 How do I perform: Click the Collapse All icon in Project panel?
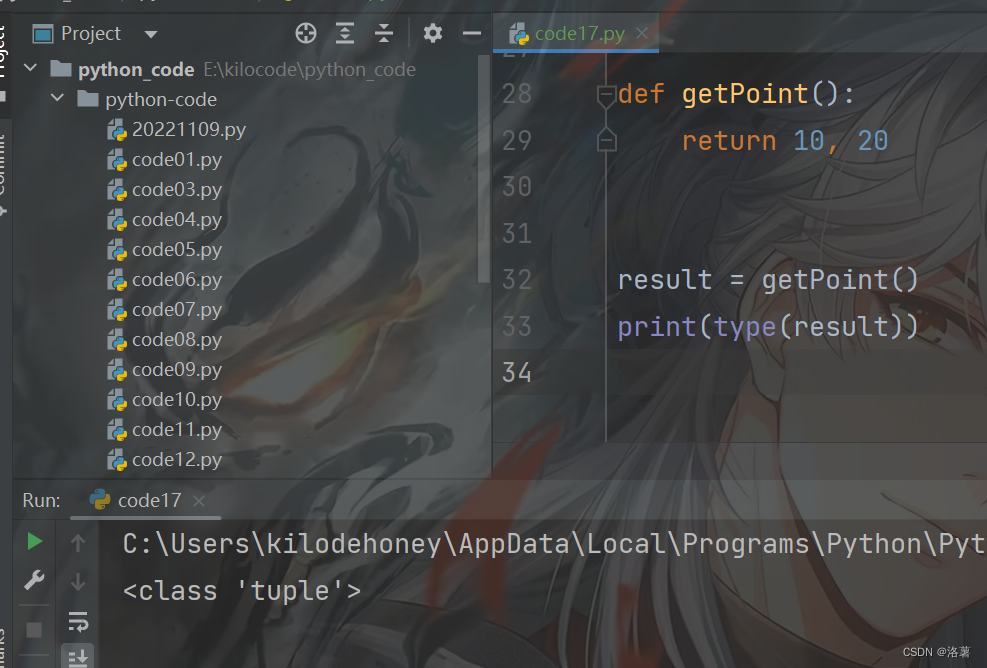click(383, 33)
